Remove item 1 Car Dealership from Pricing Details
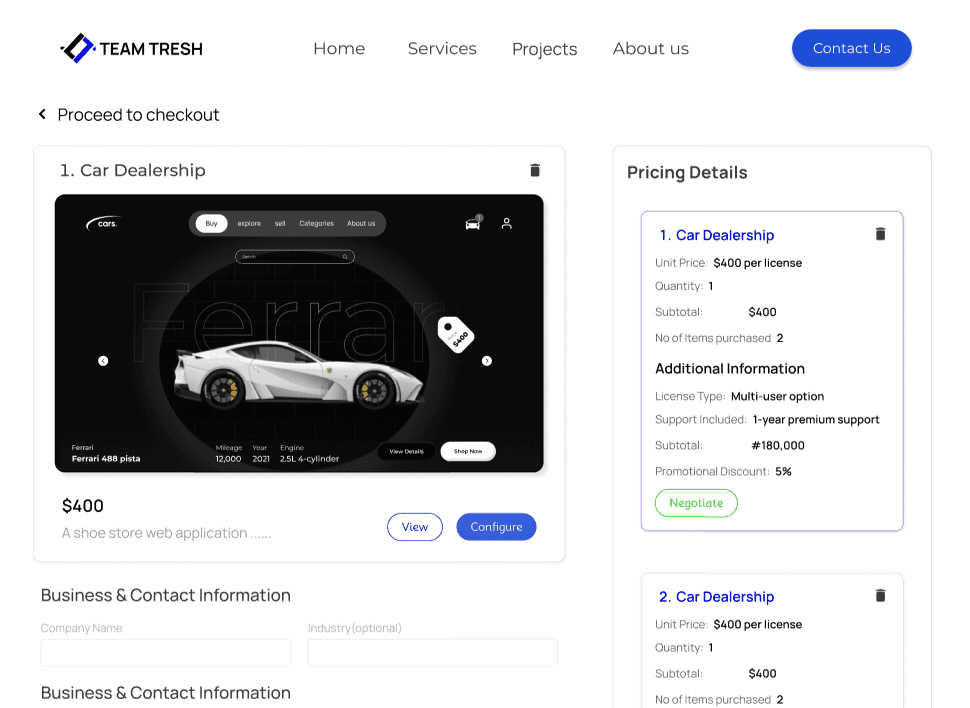The width and height of the screenshot is (970, 708). click(x=880, y=234)
